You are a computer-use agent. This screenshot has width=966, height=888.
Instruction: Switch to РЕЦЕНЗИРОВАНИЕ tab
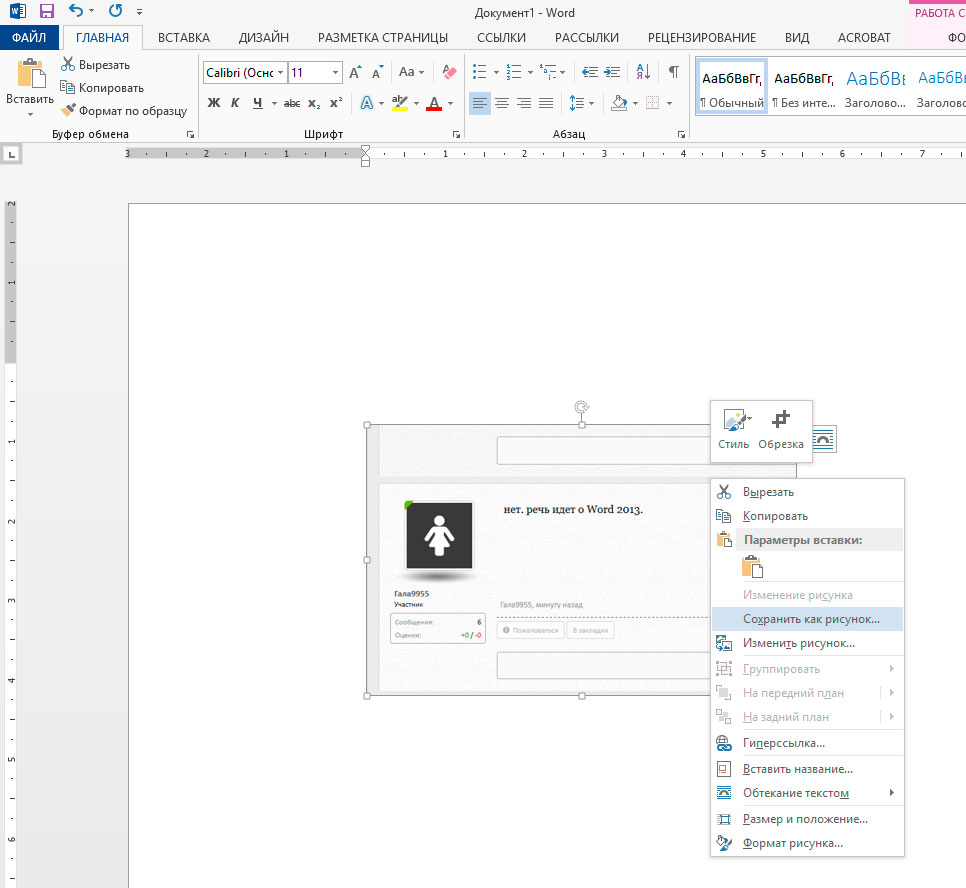702,38
